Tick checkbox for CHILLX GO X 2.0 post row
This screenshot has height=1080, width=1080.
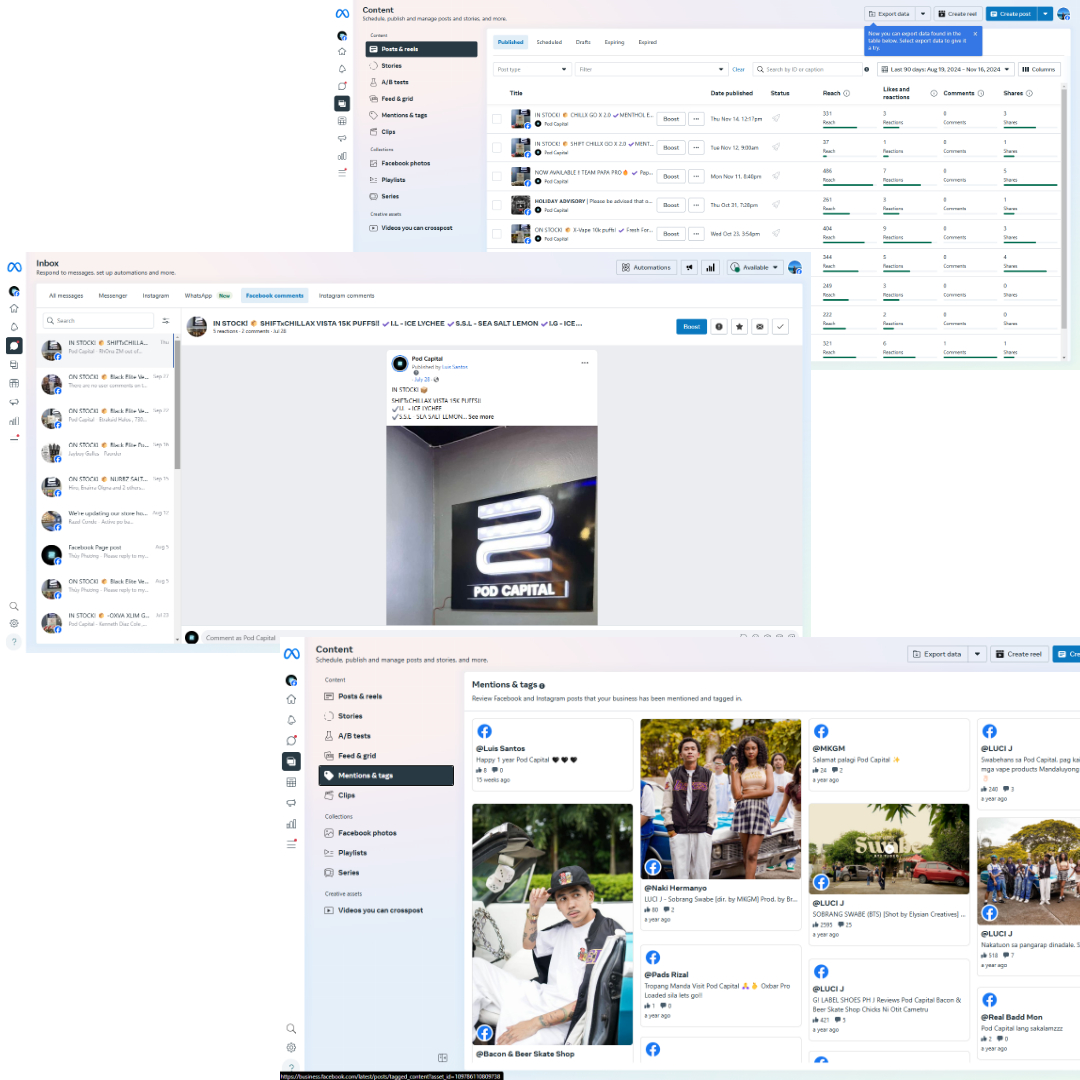(x=497, y=119)
